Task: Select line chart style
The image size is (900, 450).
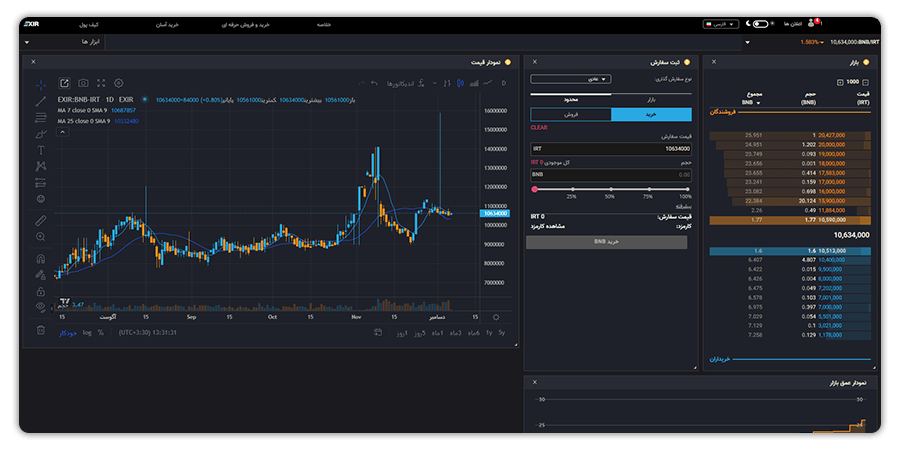Action: point(488,83)
